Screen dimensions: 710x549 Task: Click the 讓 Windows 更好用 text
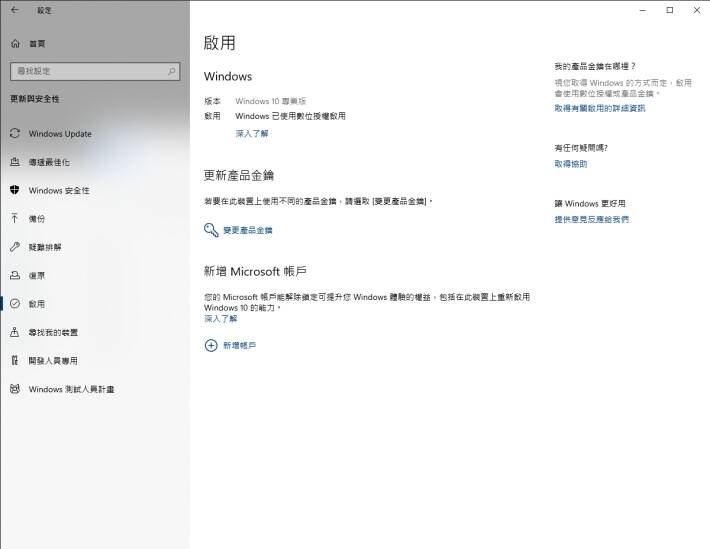pos(590,203)
